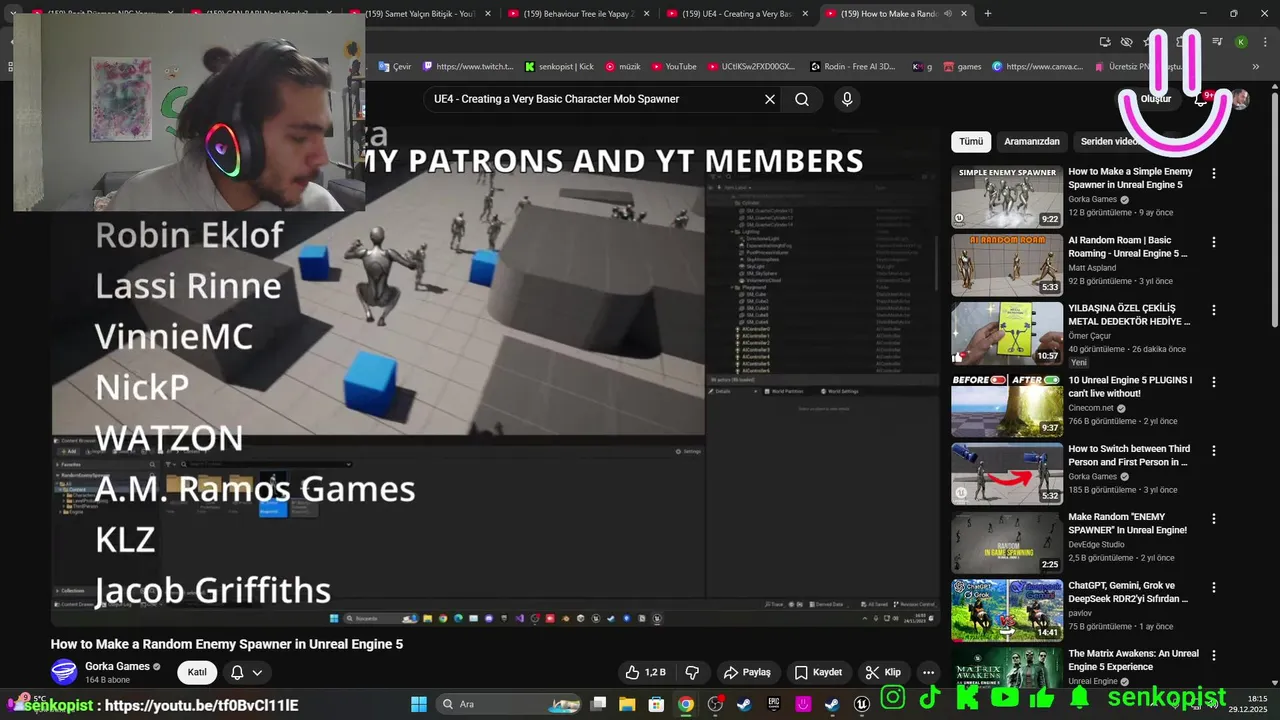This screenshot has height=720, width=1280.
Task: Open options menu for Simple Enemy Spawner video
Action: [1214, 173]
